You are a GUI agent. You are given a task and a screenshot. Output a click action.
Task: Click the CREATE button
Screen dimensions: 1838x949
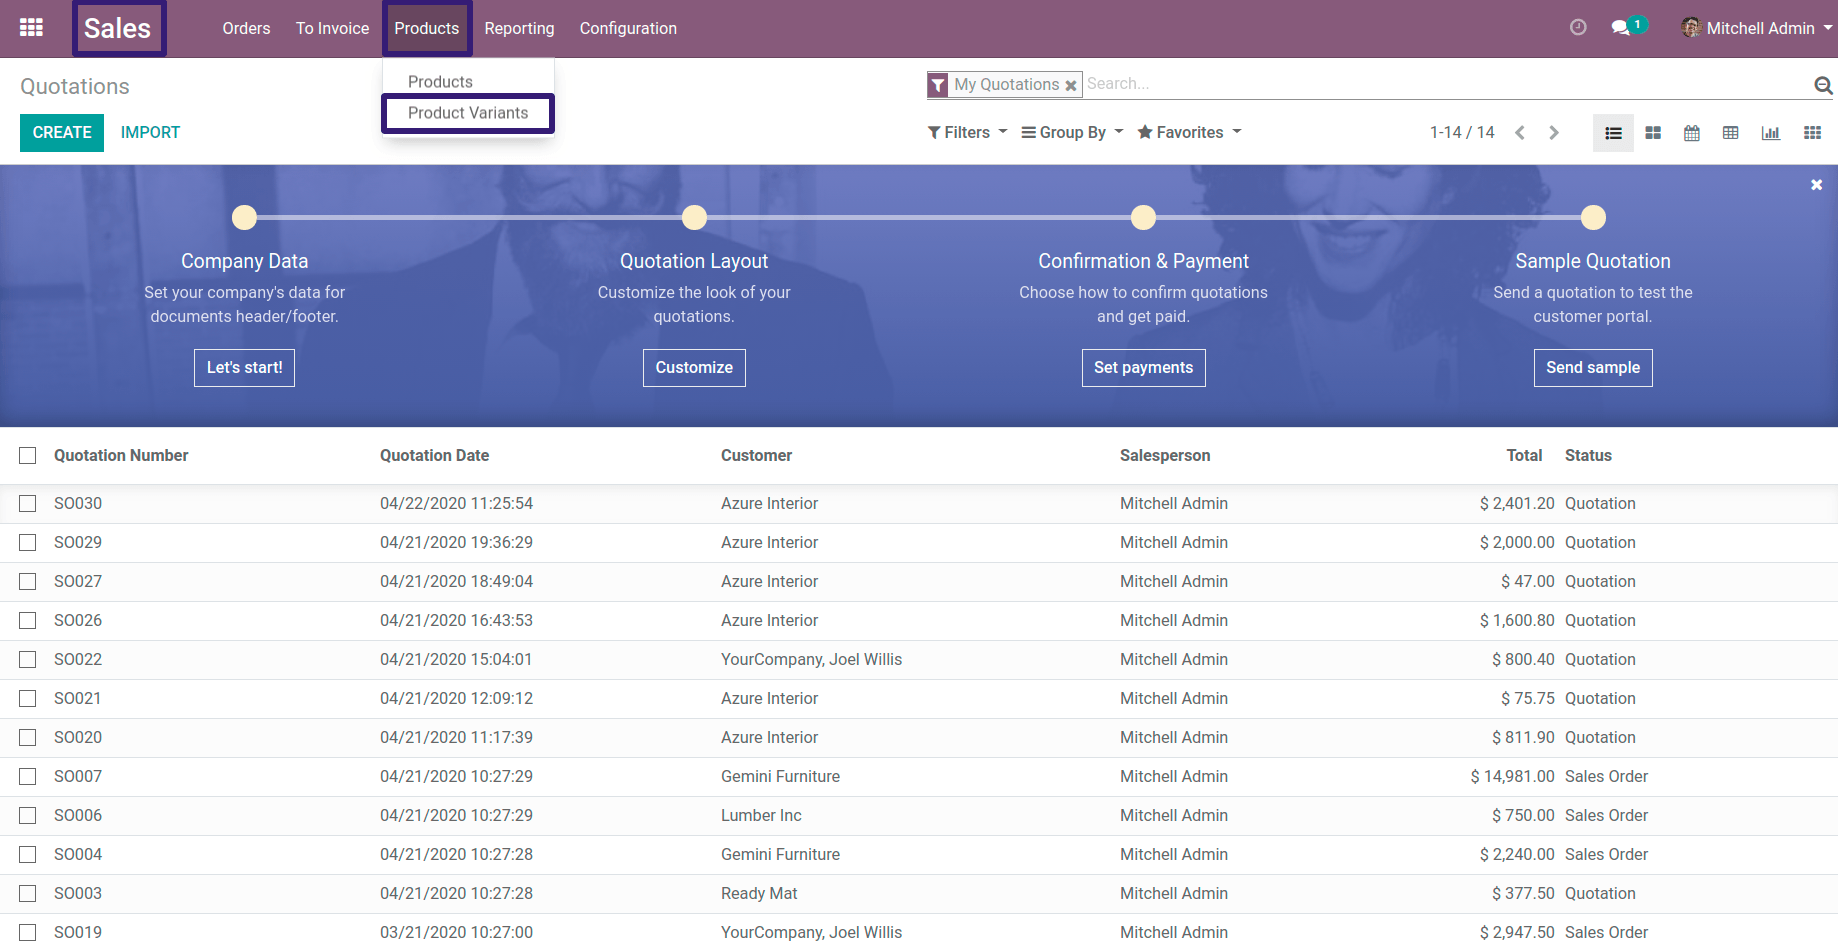click(62, 133)
